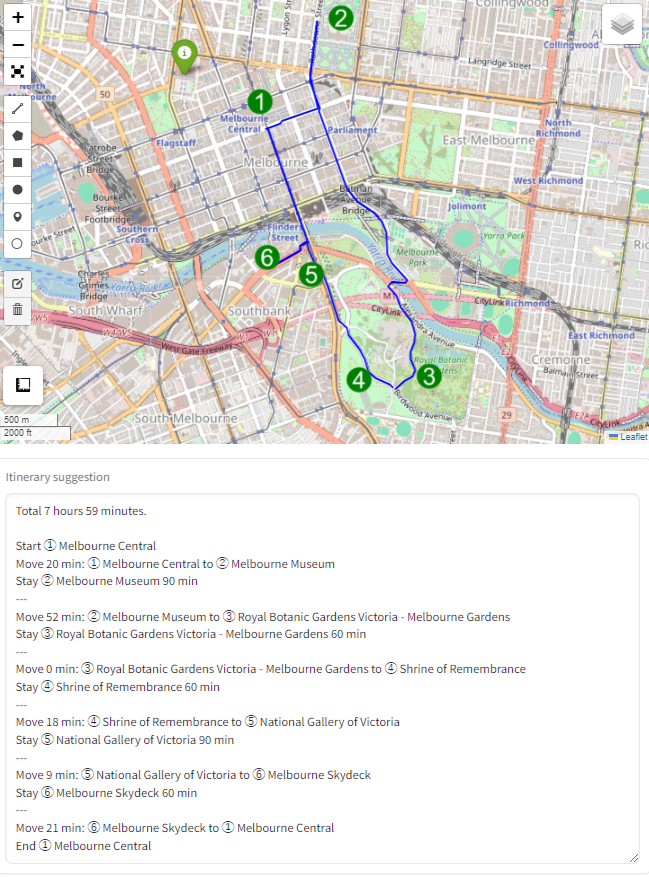Click the Parliament station label on map
Image resolution: width=649 pixels, height=877 pixels.
click(x=352, y=130)
